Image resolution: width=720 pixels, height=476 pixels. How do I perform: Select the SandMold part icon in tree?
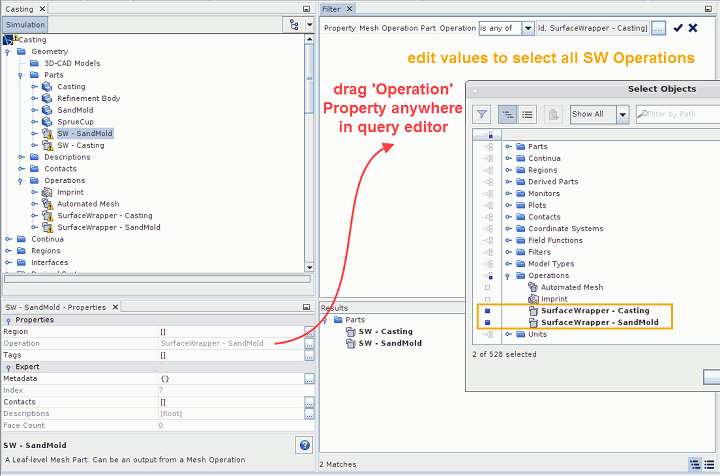pyautogui.click(x=47, y=110)
